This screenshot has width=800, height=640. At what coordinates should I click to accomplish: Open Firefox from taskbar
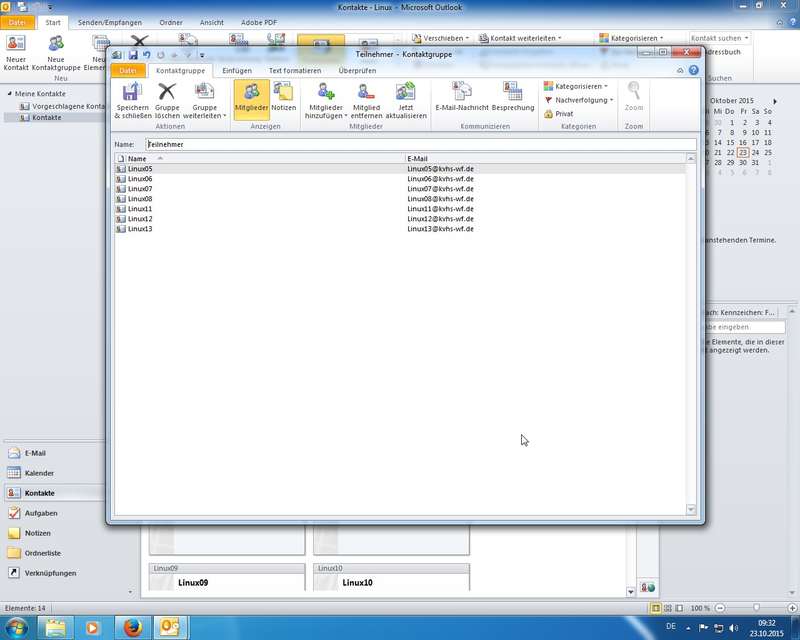coord(132,627)
